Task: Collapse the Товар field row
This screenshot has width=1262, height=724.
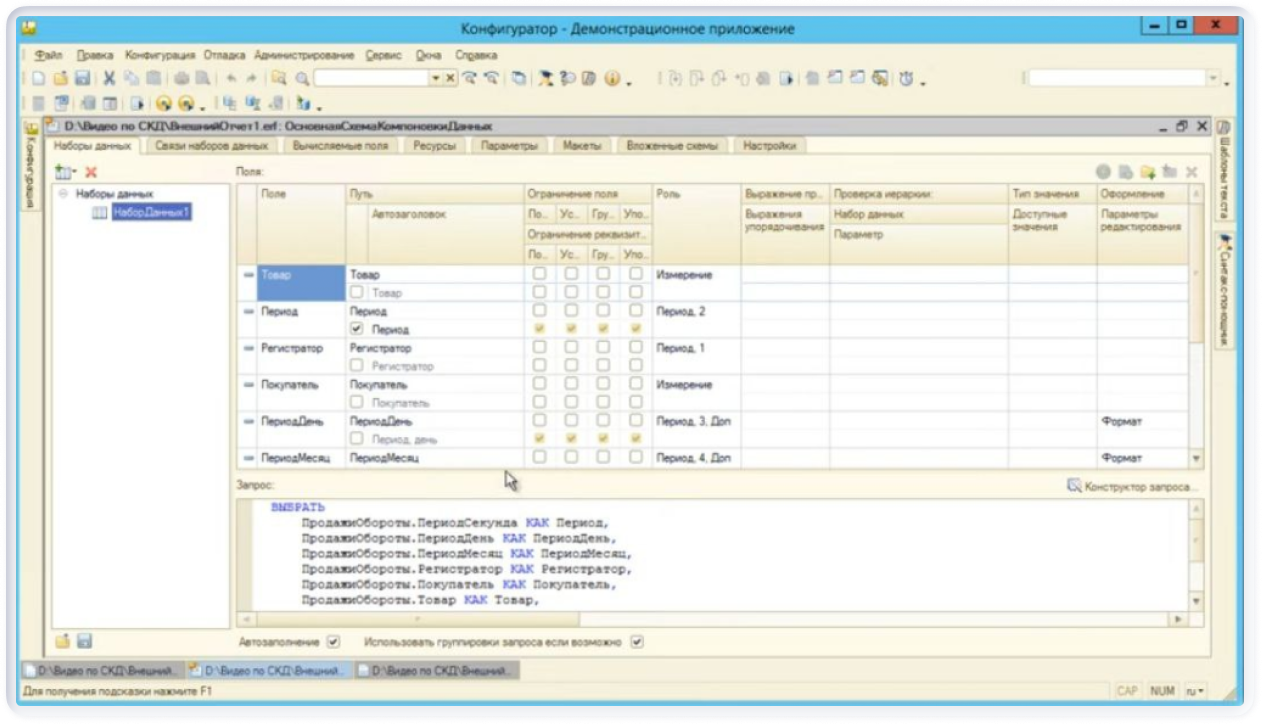Action: click(x=249, y=275)
